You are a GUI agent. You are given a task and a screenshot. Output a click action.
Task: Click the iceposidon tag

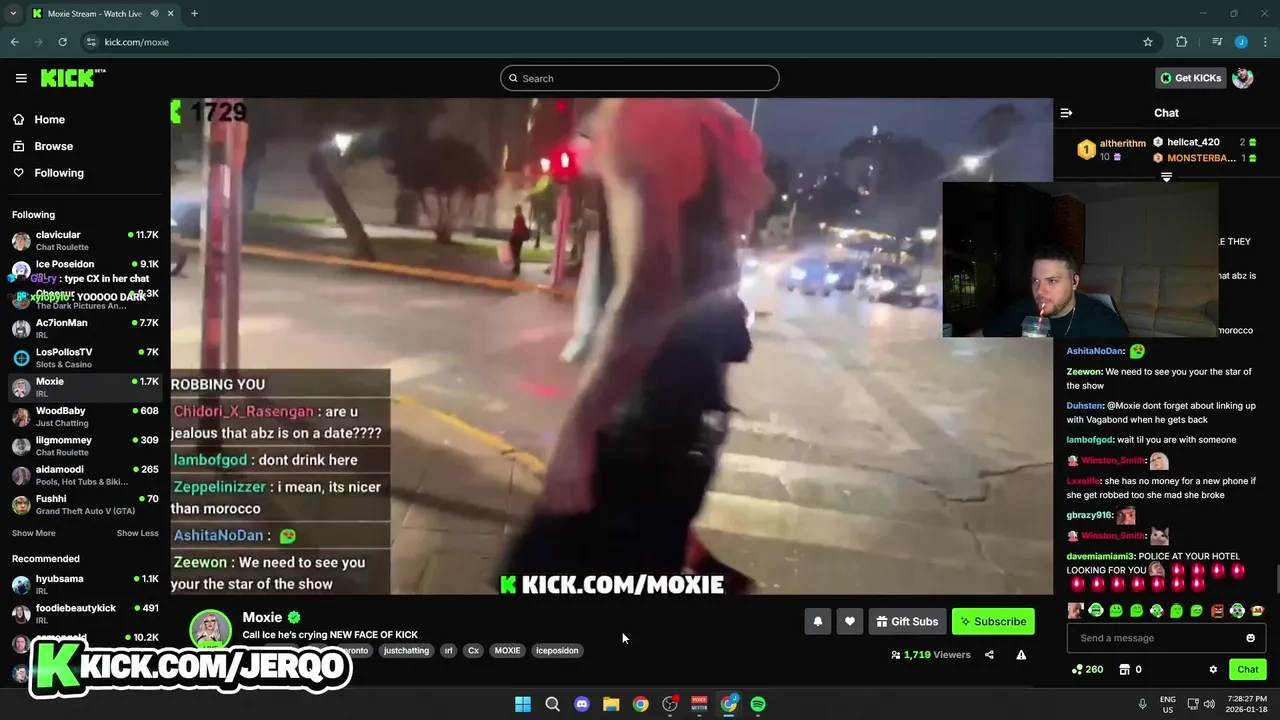(557, 650)
